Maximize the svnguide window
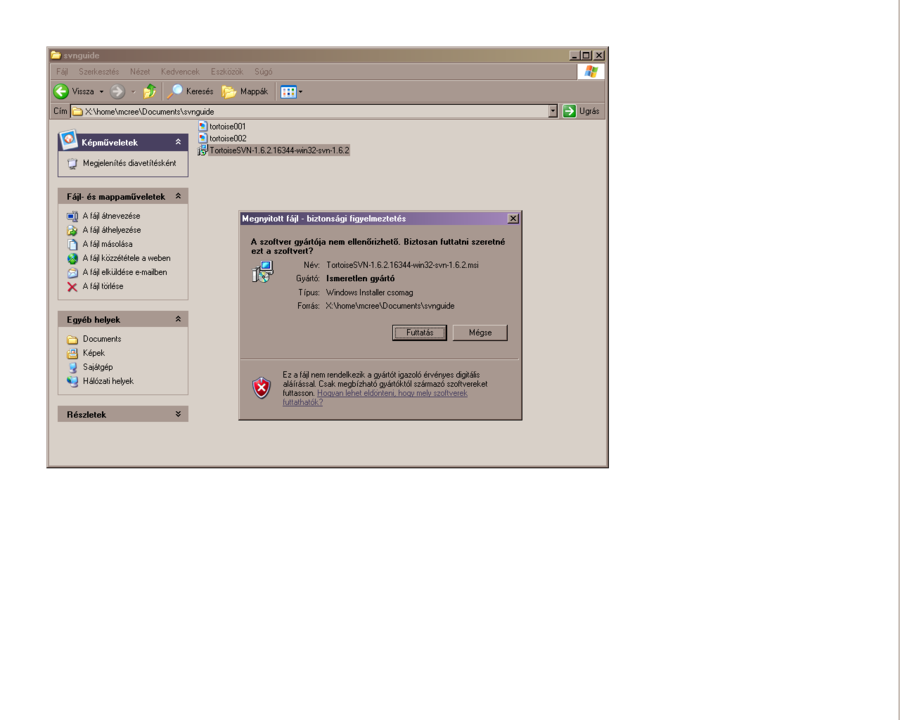This screenshot has width=900, height=720. pos(586,55)
